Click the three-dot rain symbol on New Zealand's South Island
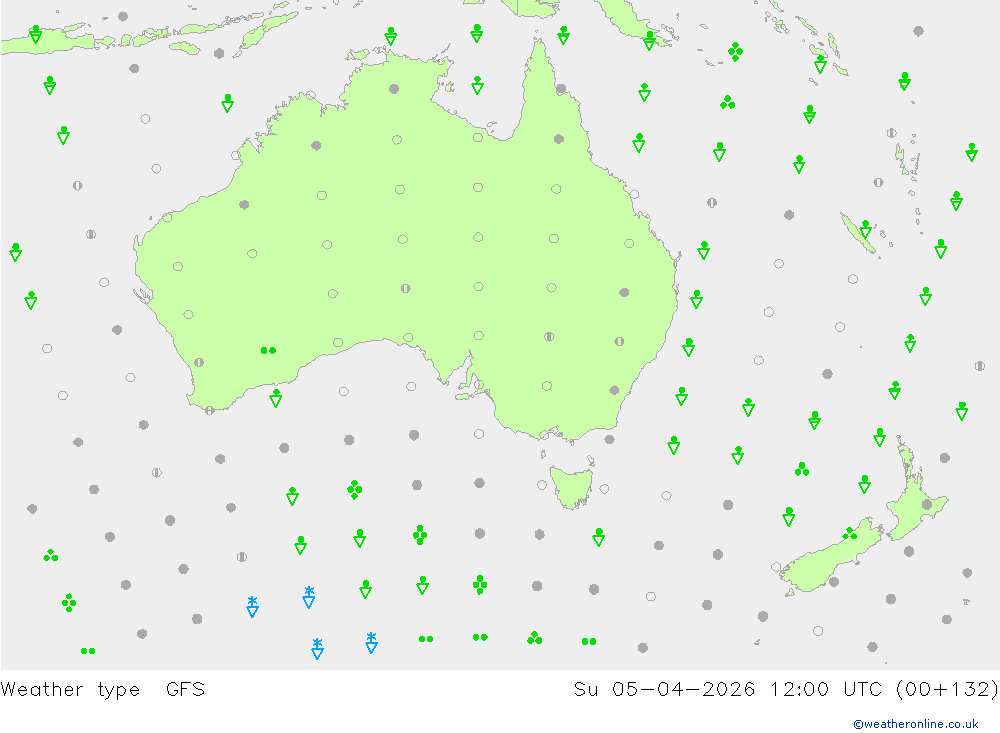 point(849,533)
